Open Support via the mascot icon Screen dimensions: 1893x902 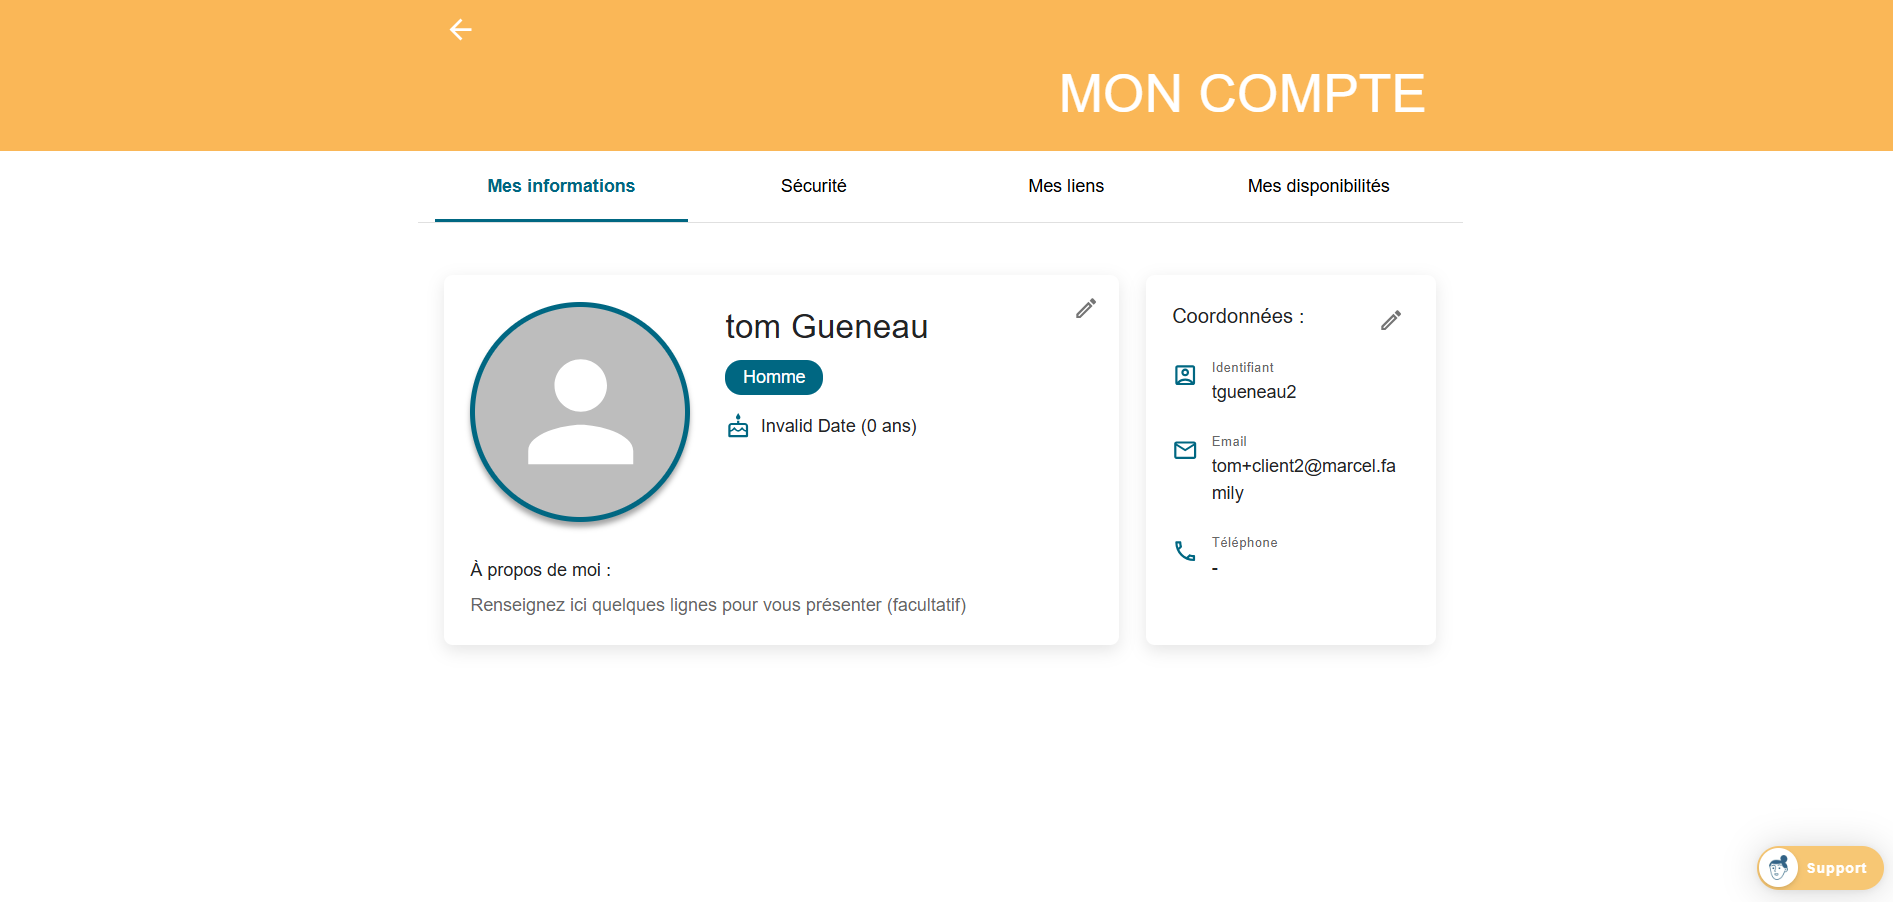1778,868
